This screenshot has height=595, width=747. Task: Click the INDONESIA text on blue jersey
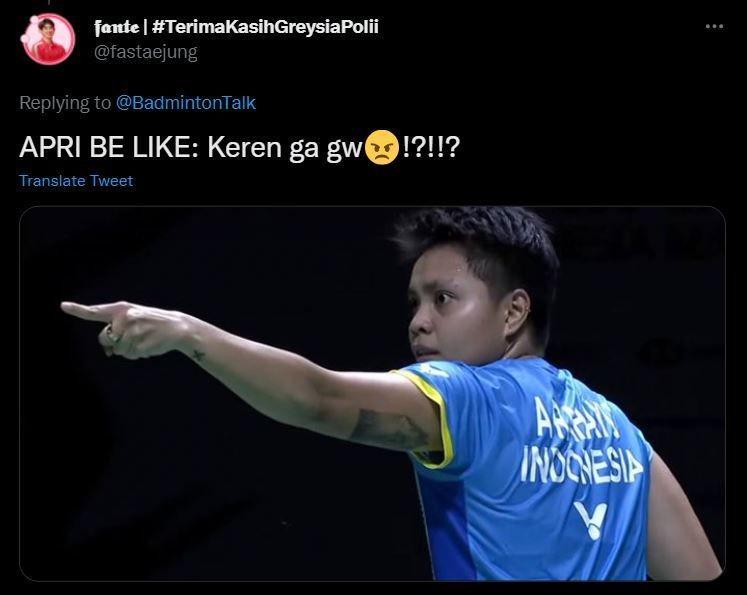click(581, 465)
